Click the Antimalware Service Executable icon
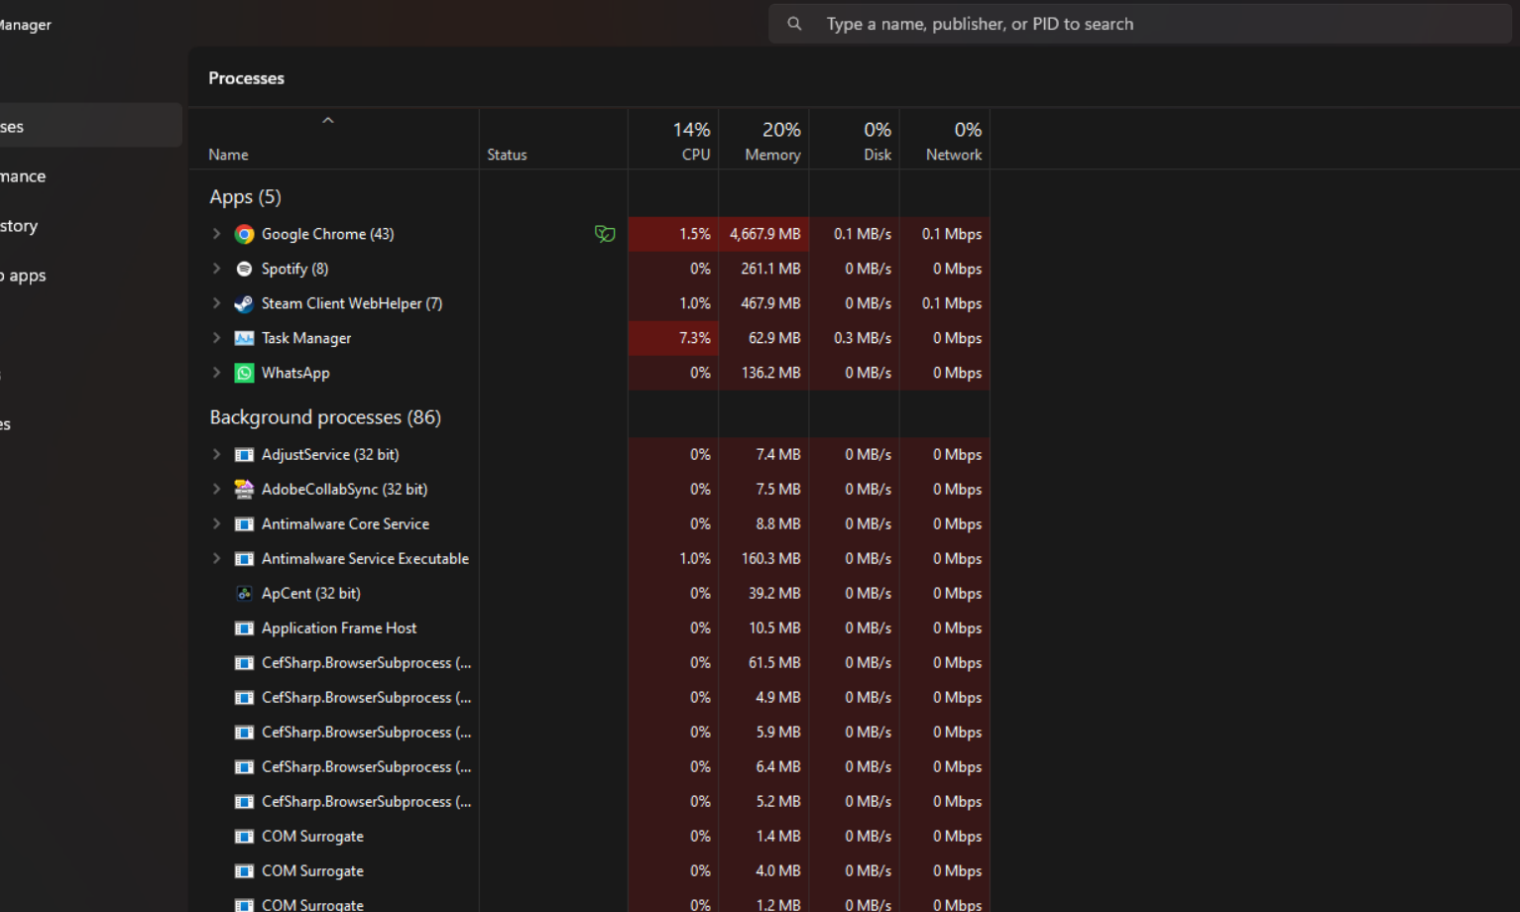1520x912 pixels. point(244,559)
